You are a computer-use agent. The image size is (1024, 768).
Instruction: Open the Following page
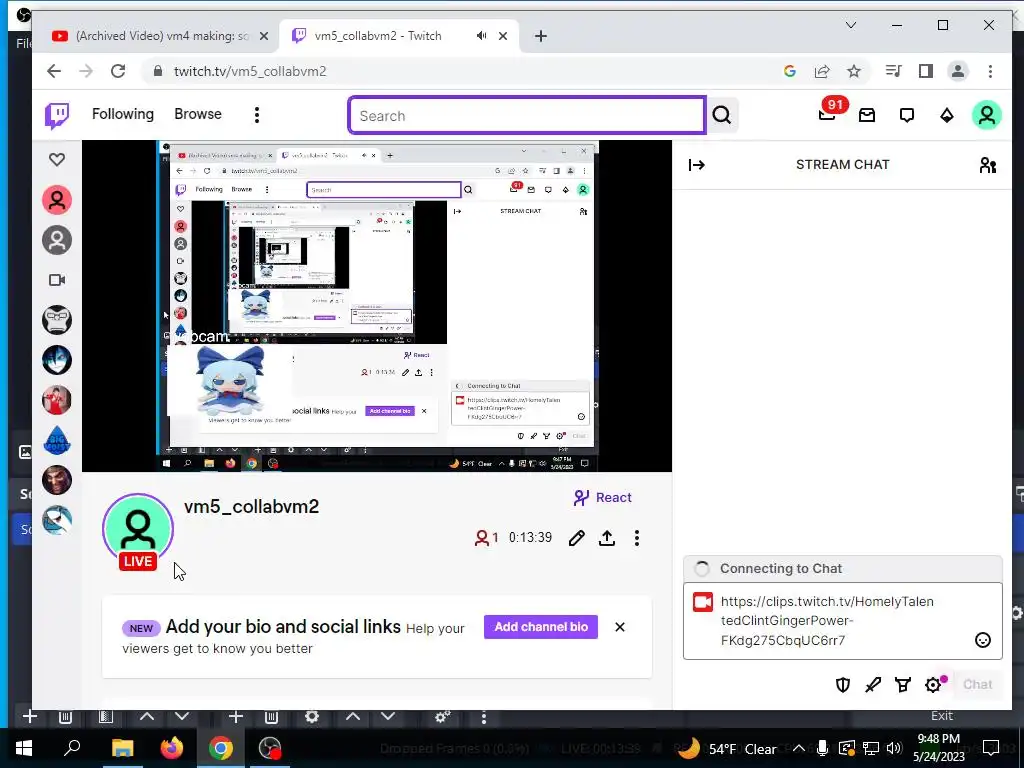click(x=123, y=114)
